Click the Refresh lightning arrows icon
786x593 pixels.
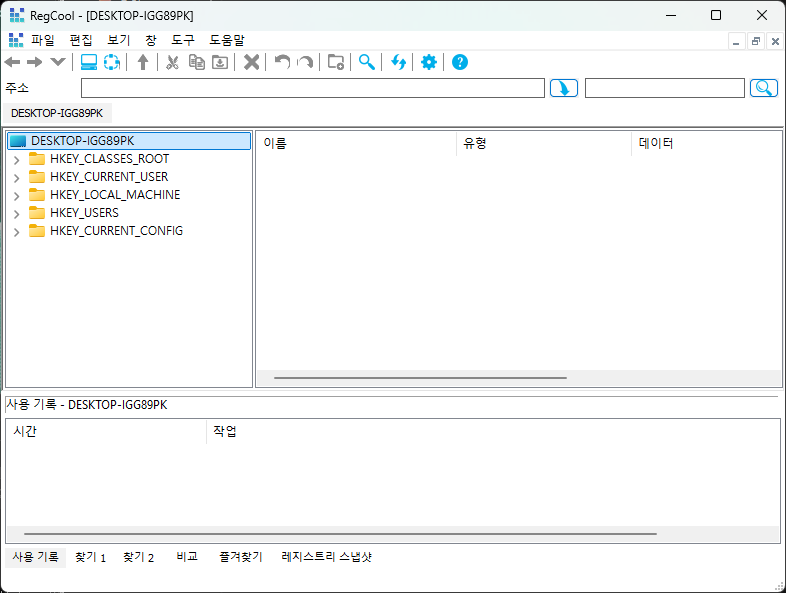pyautogui.click(x=399, y=62)
